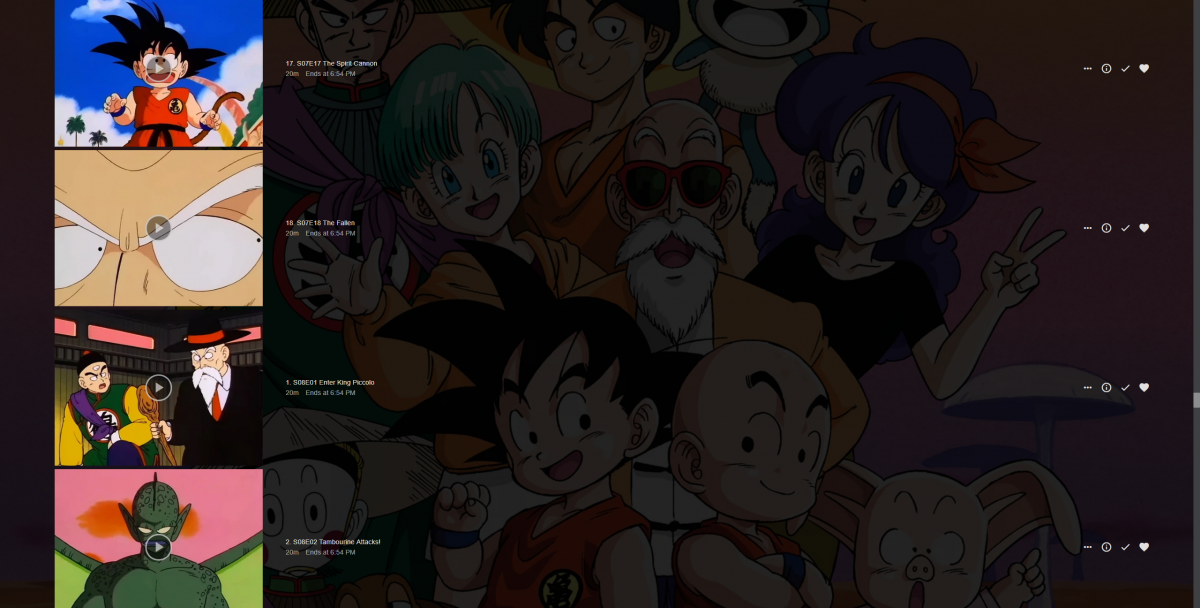Image resolution: width=1200 pixels, height=608 pixels.
Task: Mark The Spirit Cannon as played
Action: (1125, 69)
